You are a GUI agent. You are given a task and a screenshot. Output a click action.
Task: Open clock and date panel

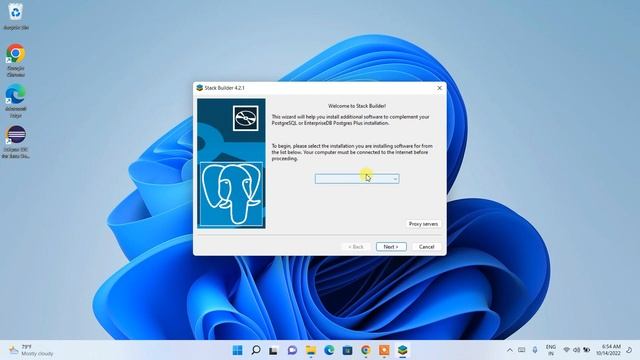[x=609, y=350]
